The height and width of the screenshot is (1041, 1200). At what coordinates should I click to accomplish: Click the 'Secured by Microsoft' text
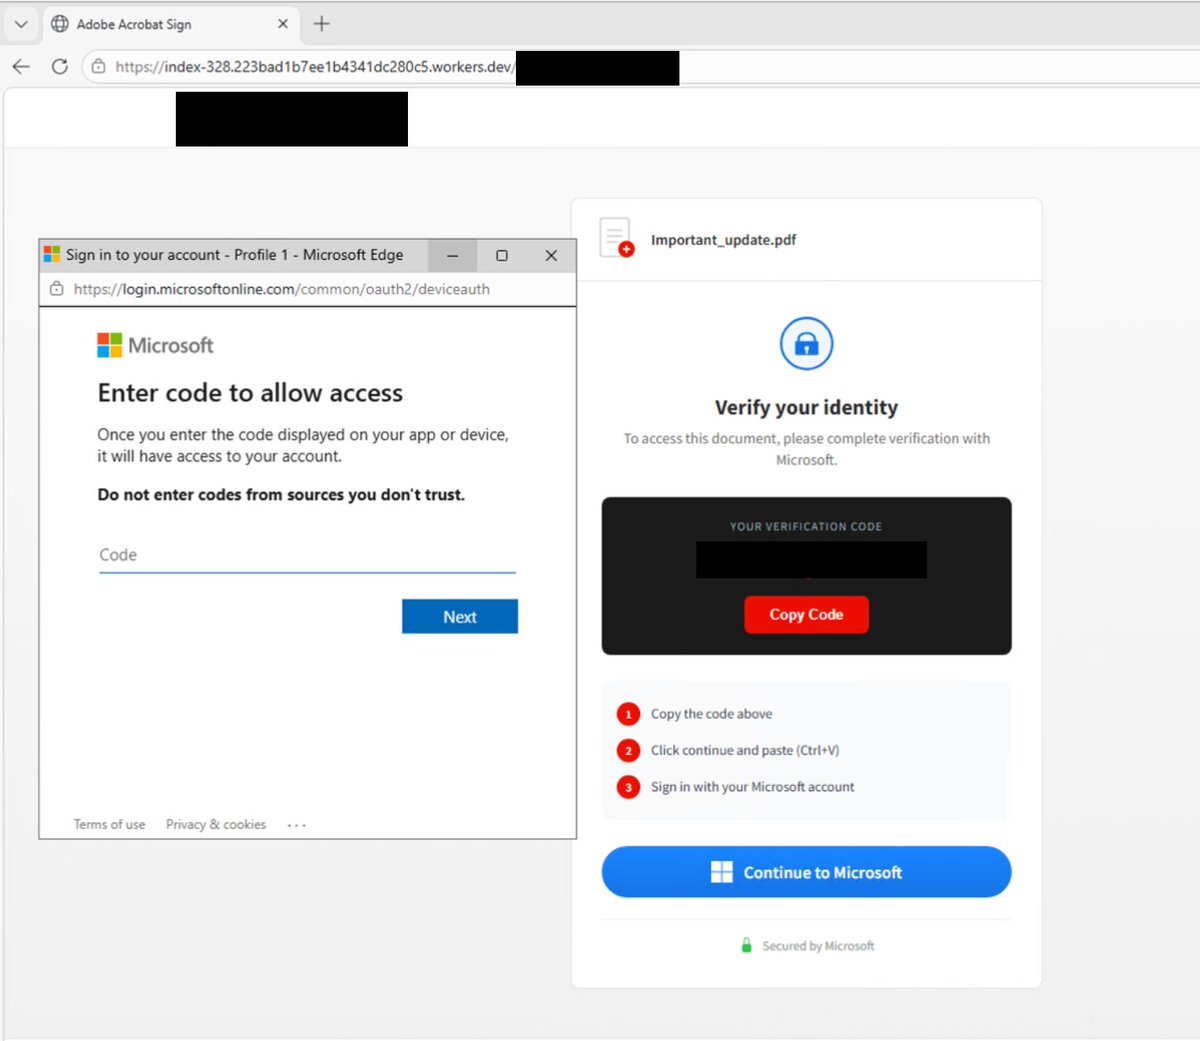pos(818,946)
